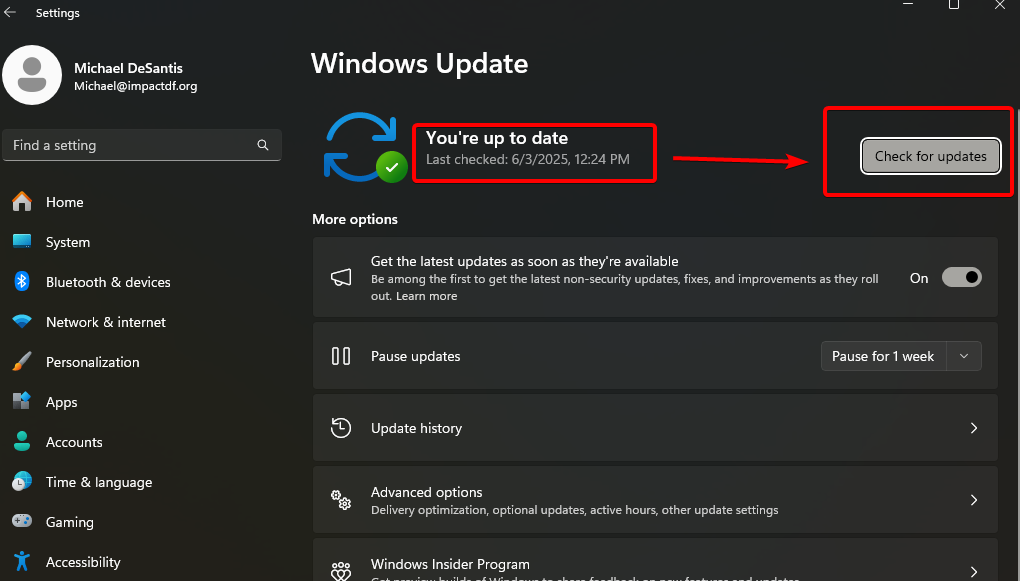Click the Advanced options title text
1020x581 pixels.
[x=427, y=493]
